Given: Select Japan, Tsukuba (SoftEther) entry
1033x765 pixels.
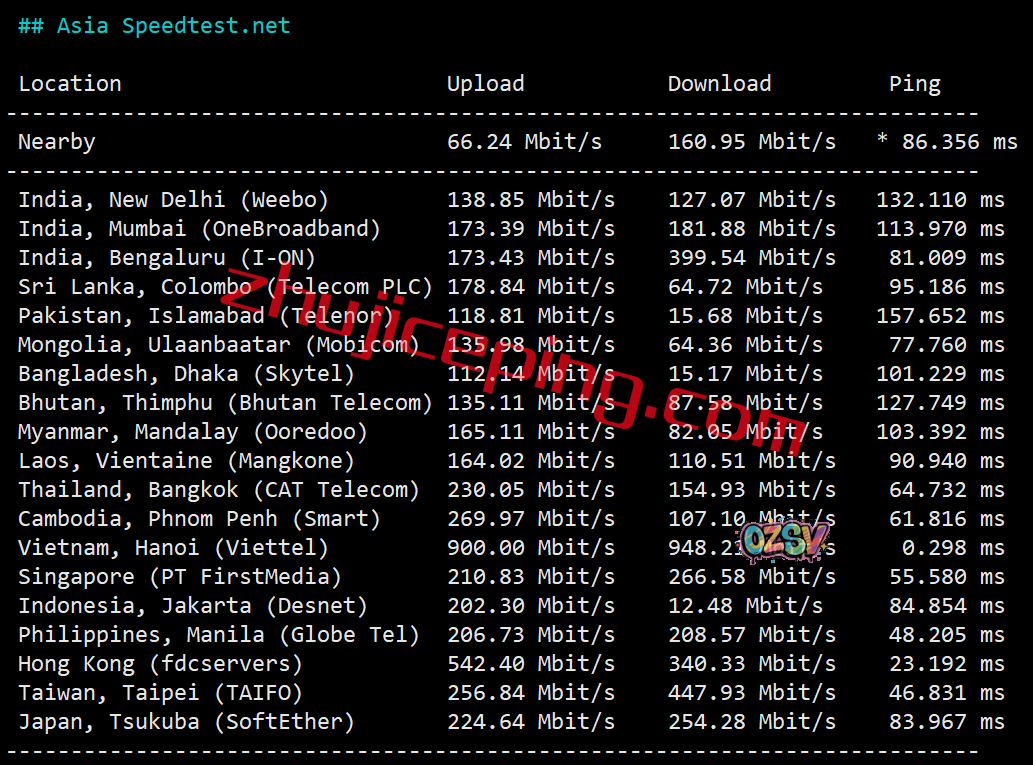Looking at the screenshot, I should tap(186, 722).
